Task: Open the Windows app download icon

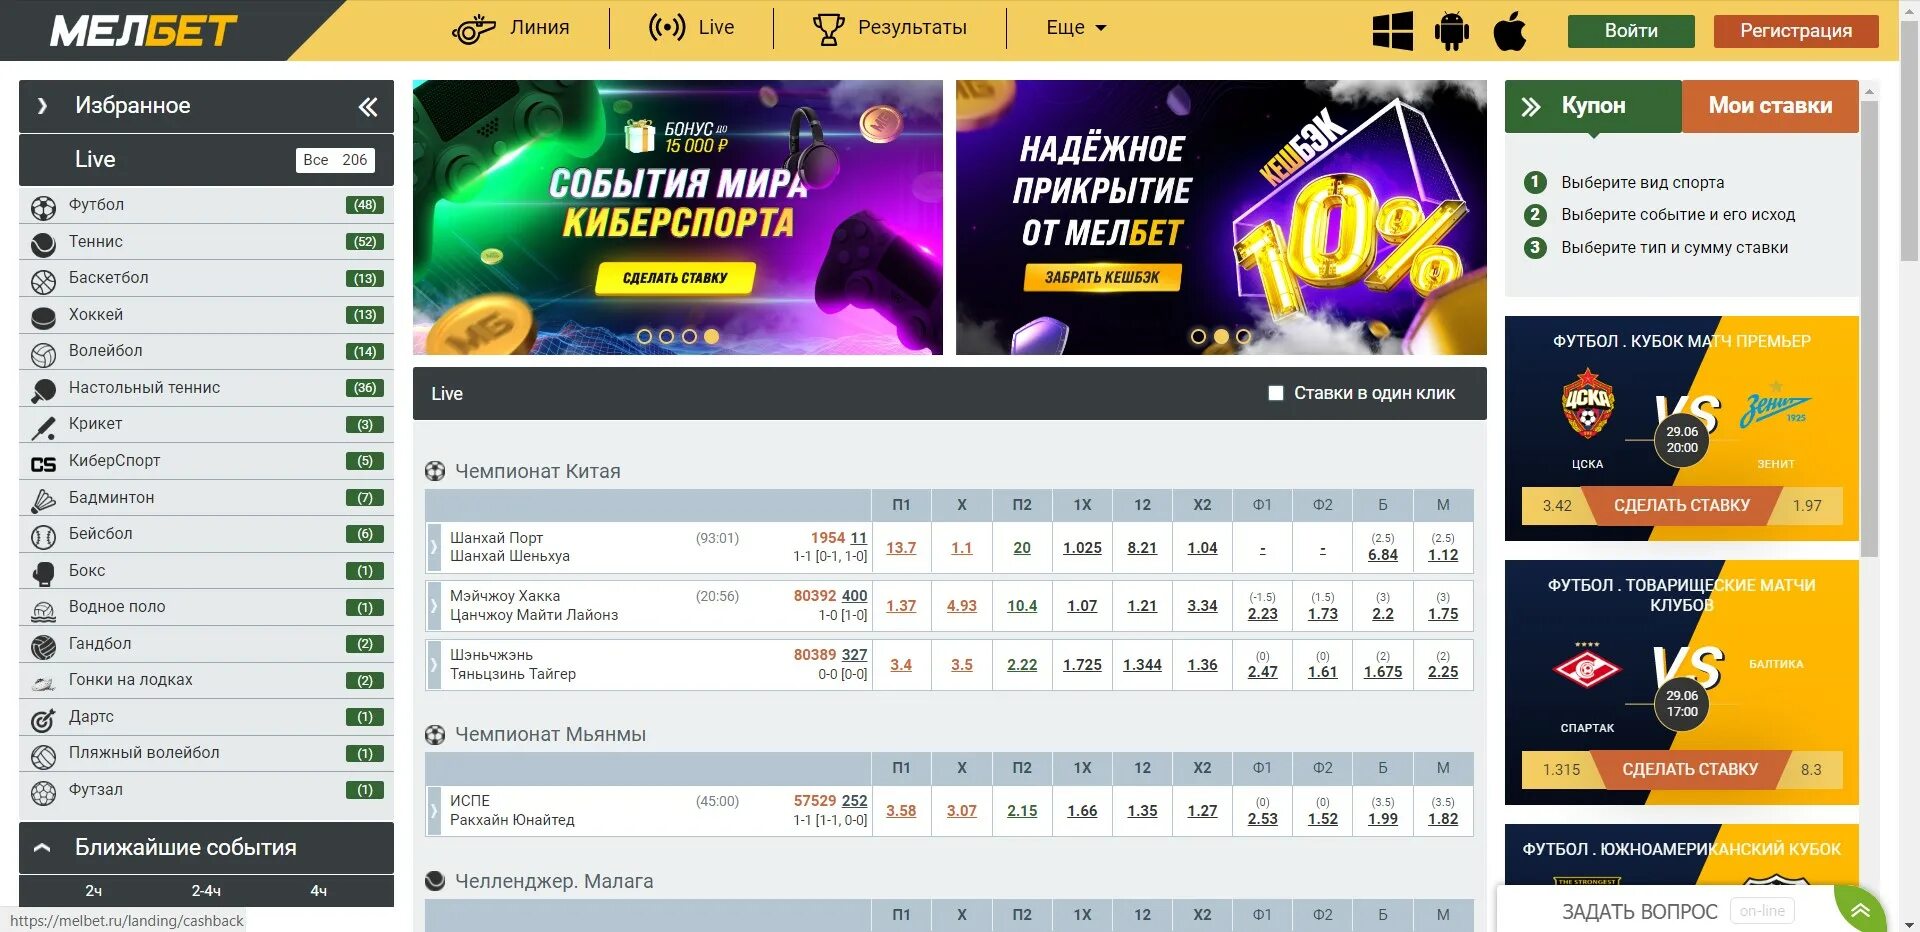Action: click(x=1392, y=30)
